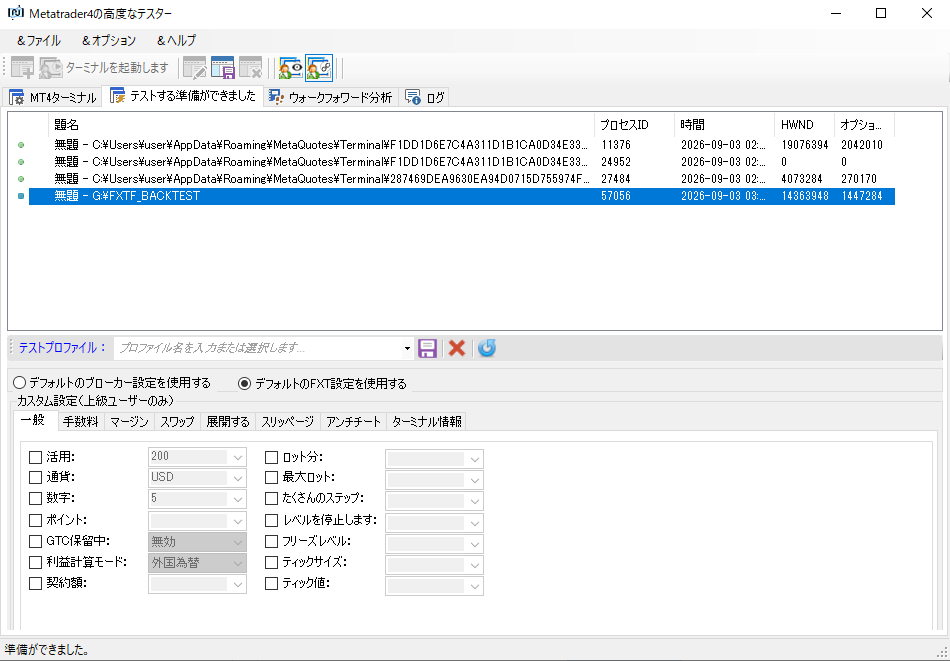
Task: Toggle the user eye view toolbar icon
Action: tap(290, 68)
